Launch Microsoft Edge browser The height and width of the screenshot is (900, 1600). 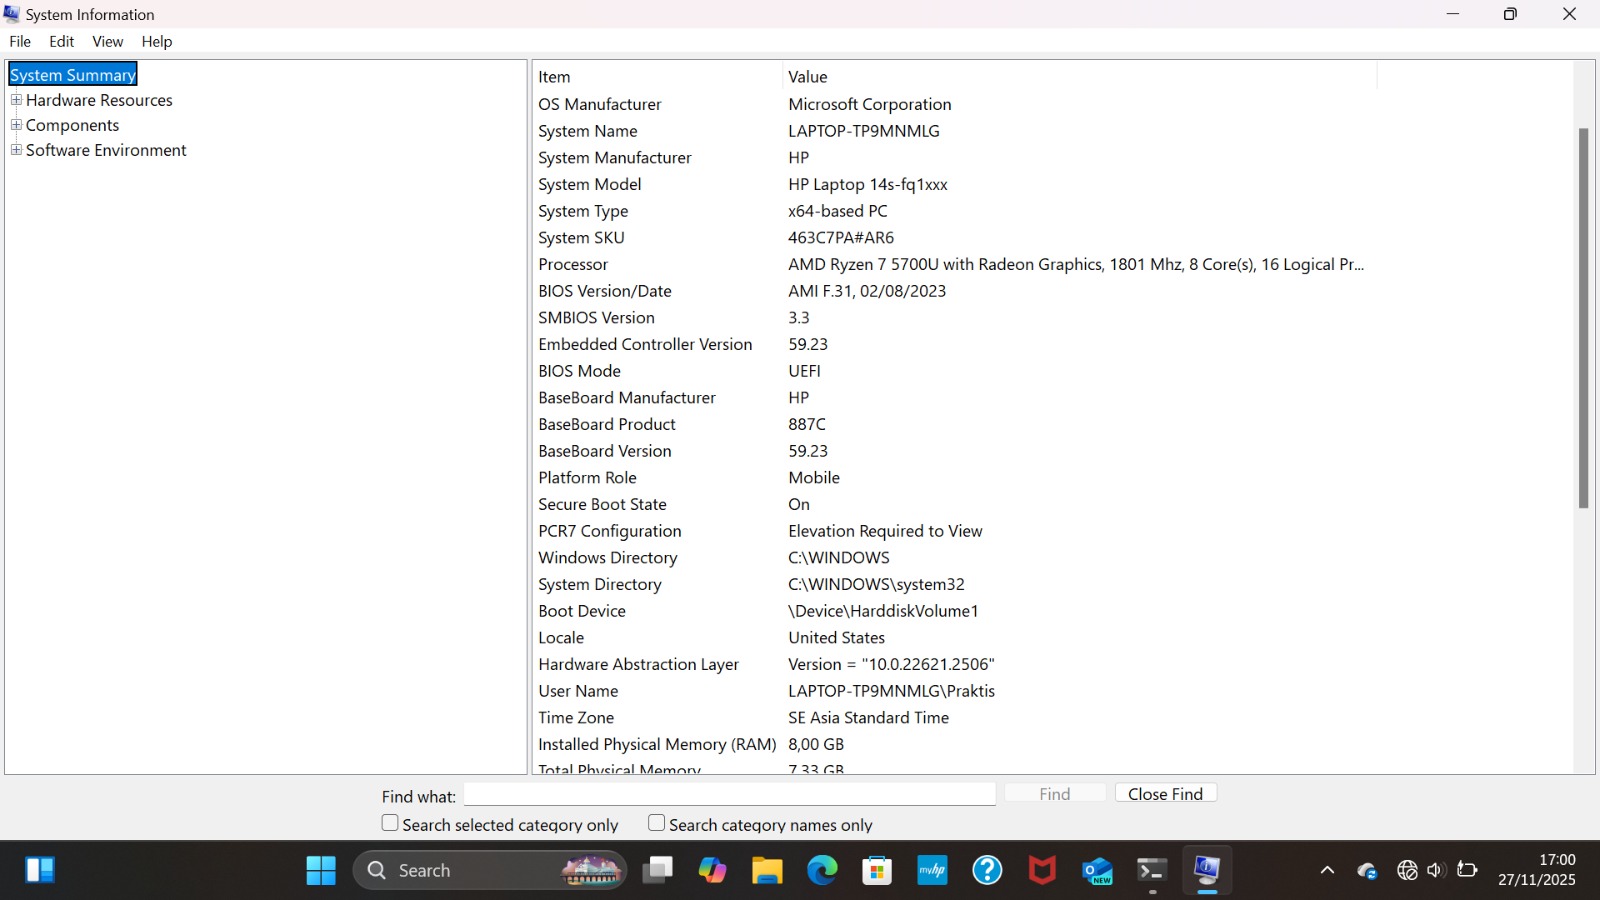[x=822, y=871]
